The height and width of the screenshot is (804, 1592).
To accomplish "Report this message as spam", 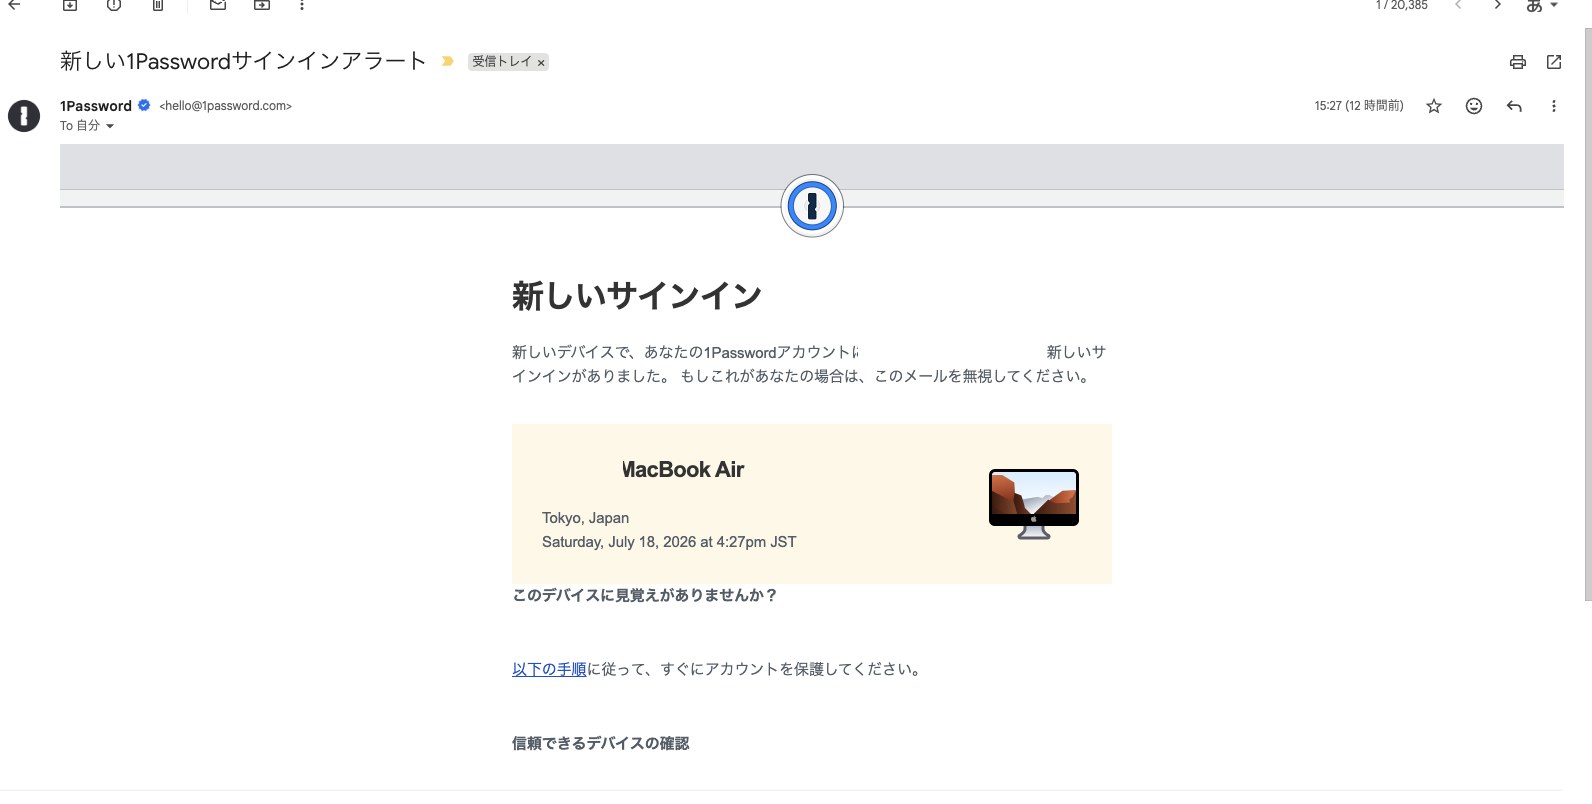I will click(x=114, y=5).
